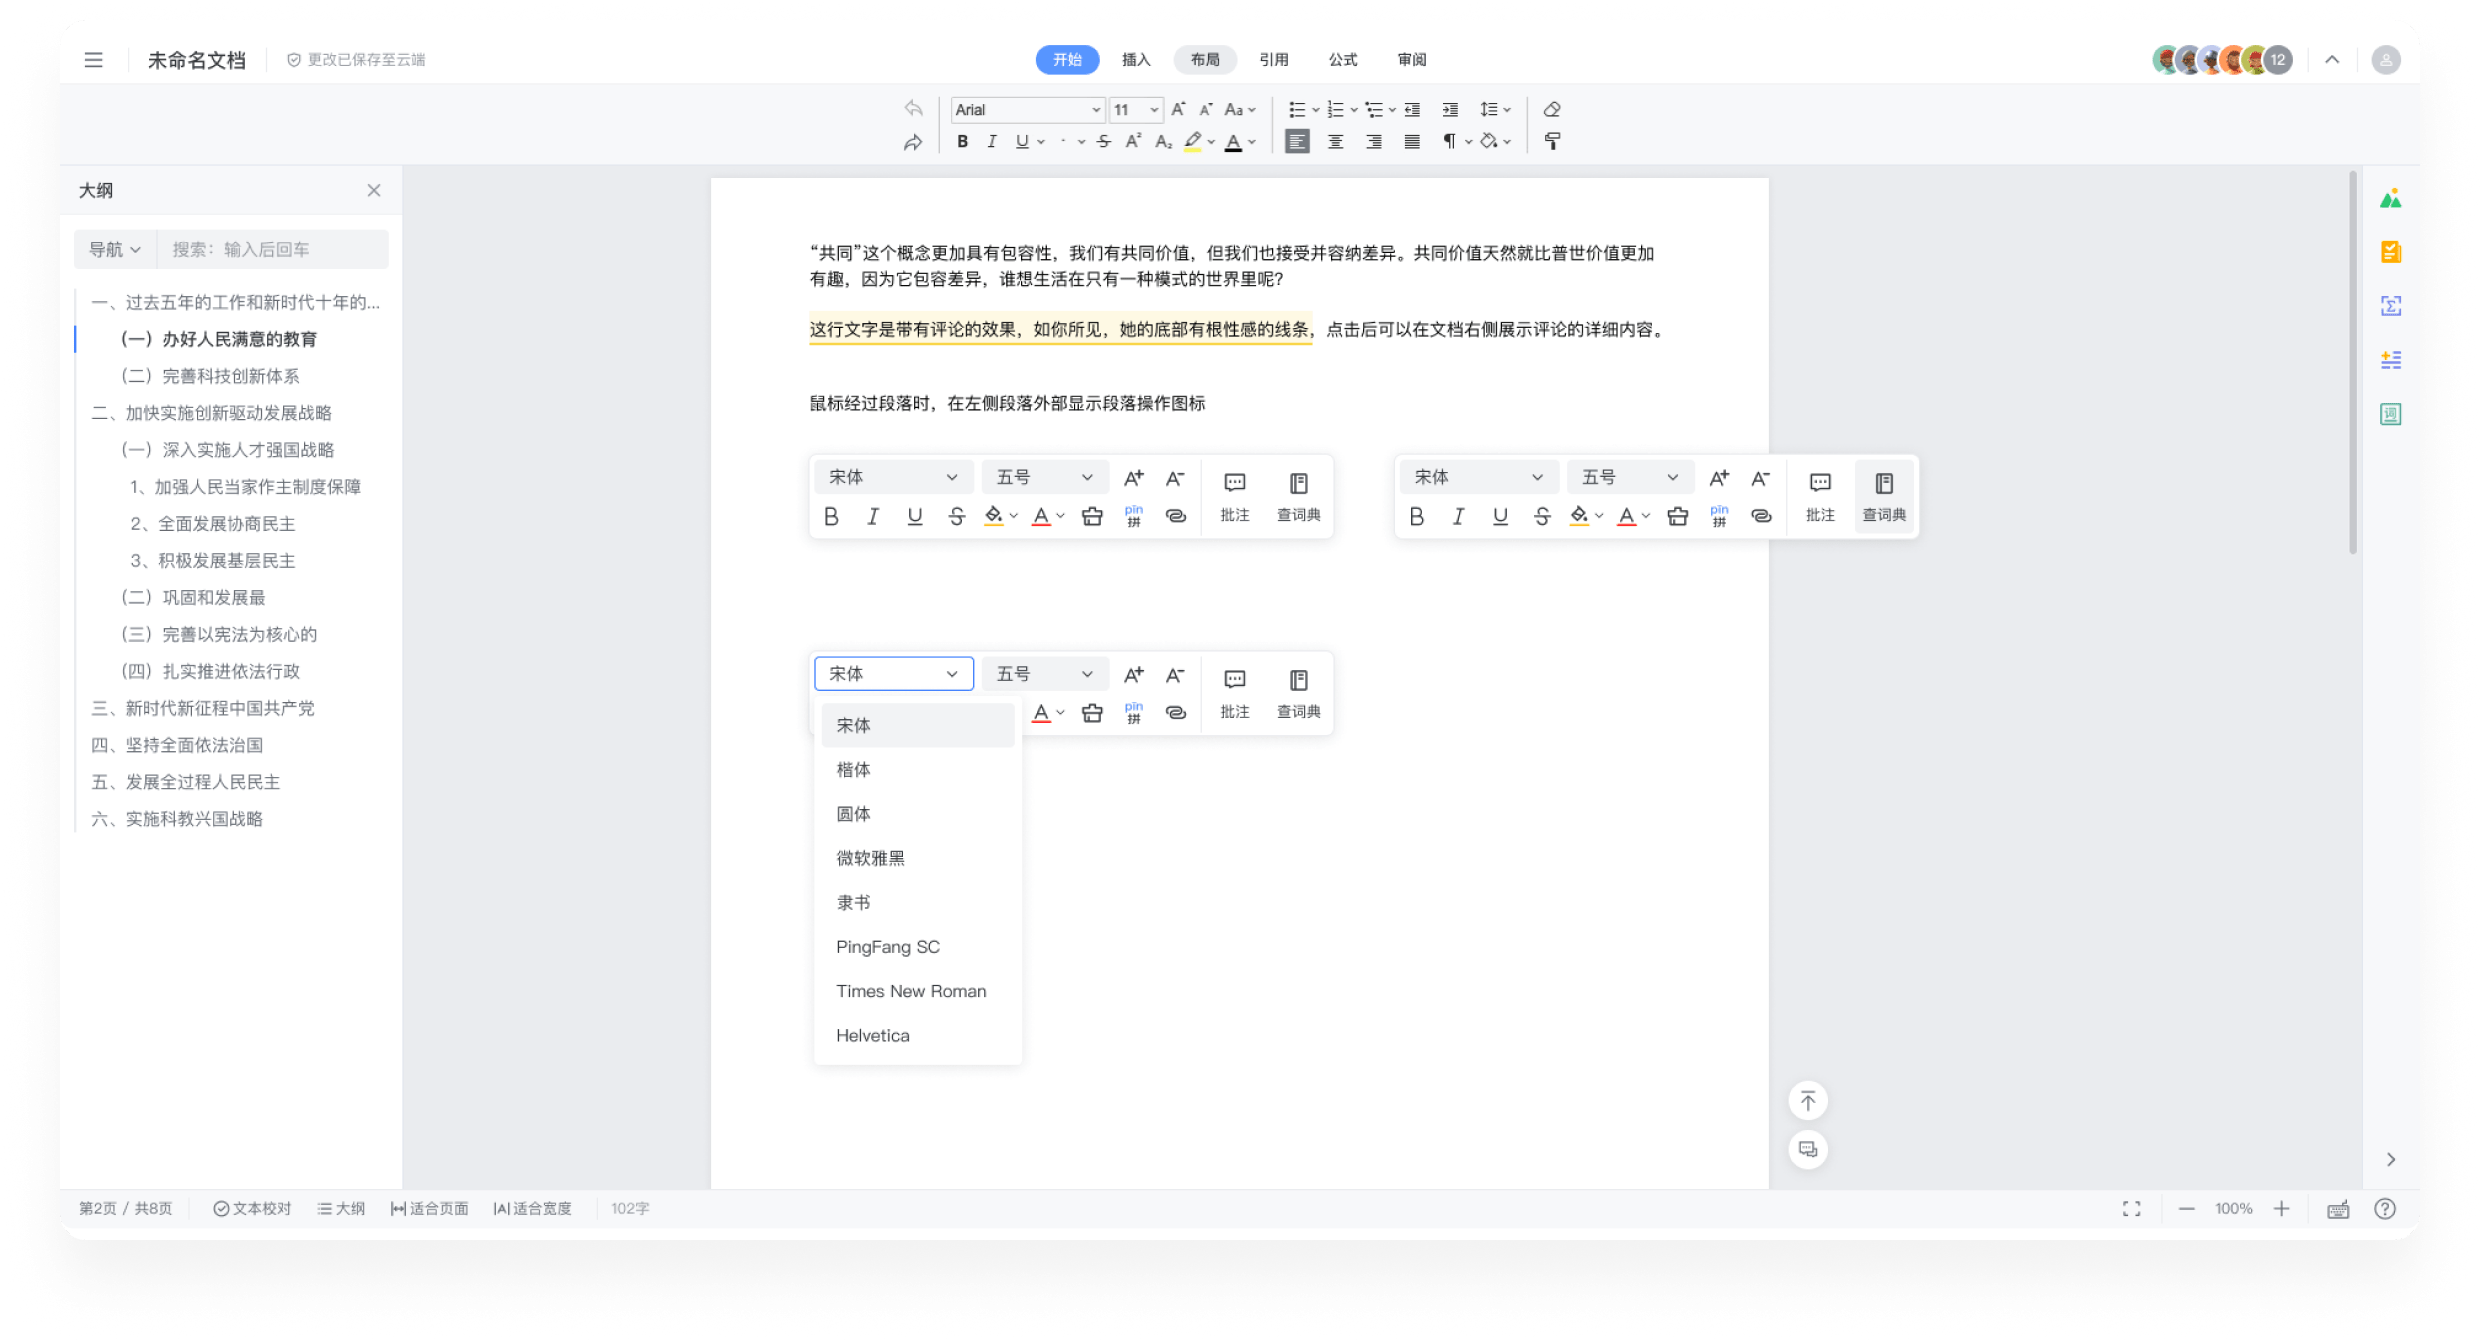Toggle left alignment in main toolbar
The image size is (2481, 1340).
click(1297, 142)
